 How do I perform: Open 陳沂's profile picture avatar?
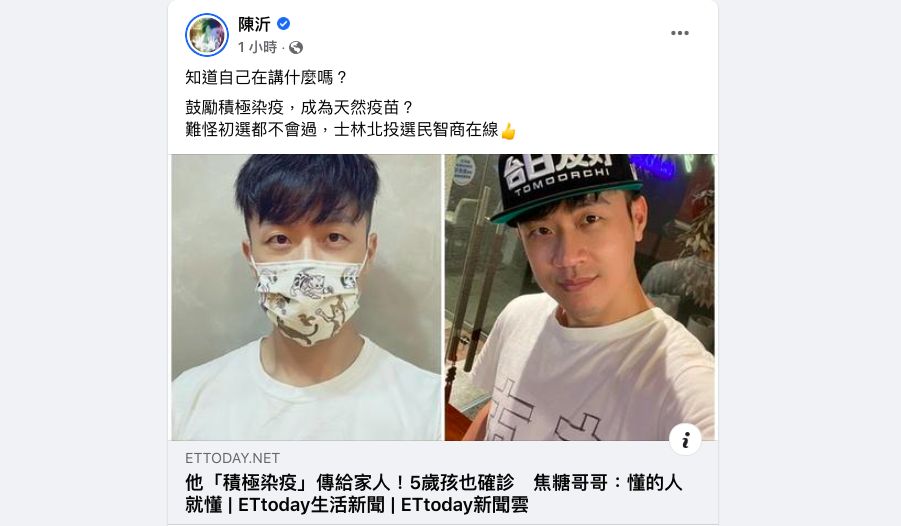tap(207, 34)
